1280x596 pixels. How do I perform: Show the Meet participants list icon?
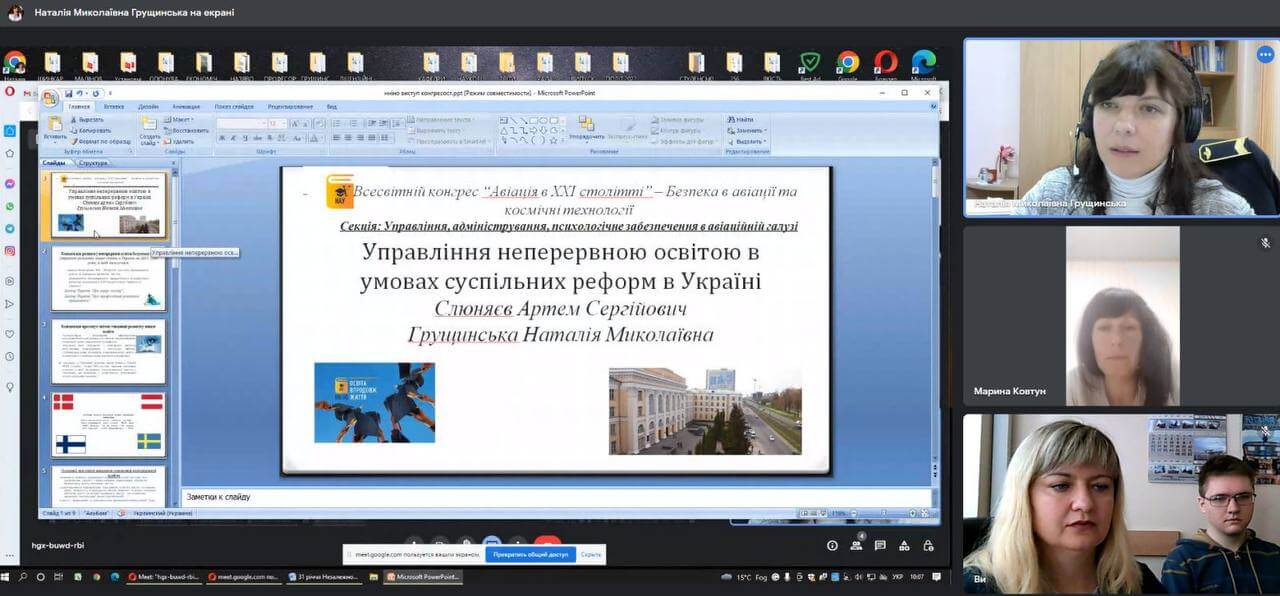click(x=857, y=545)
